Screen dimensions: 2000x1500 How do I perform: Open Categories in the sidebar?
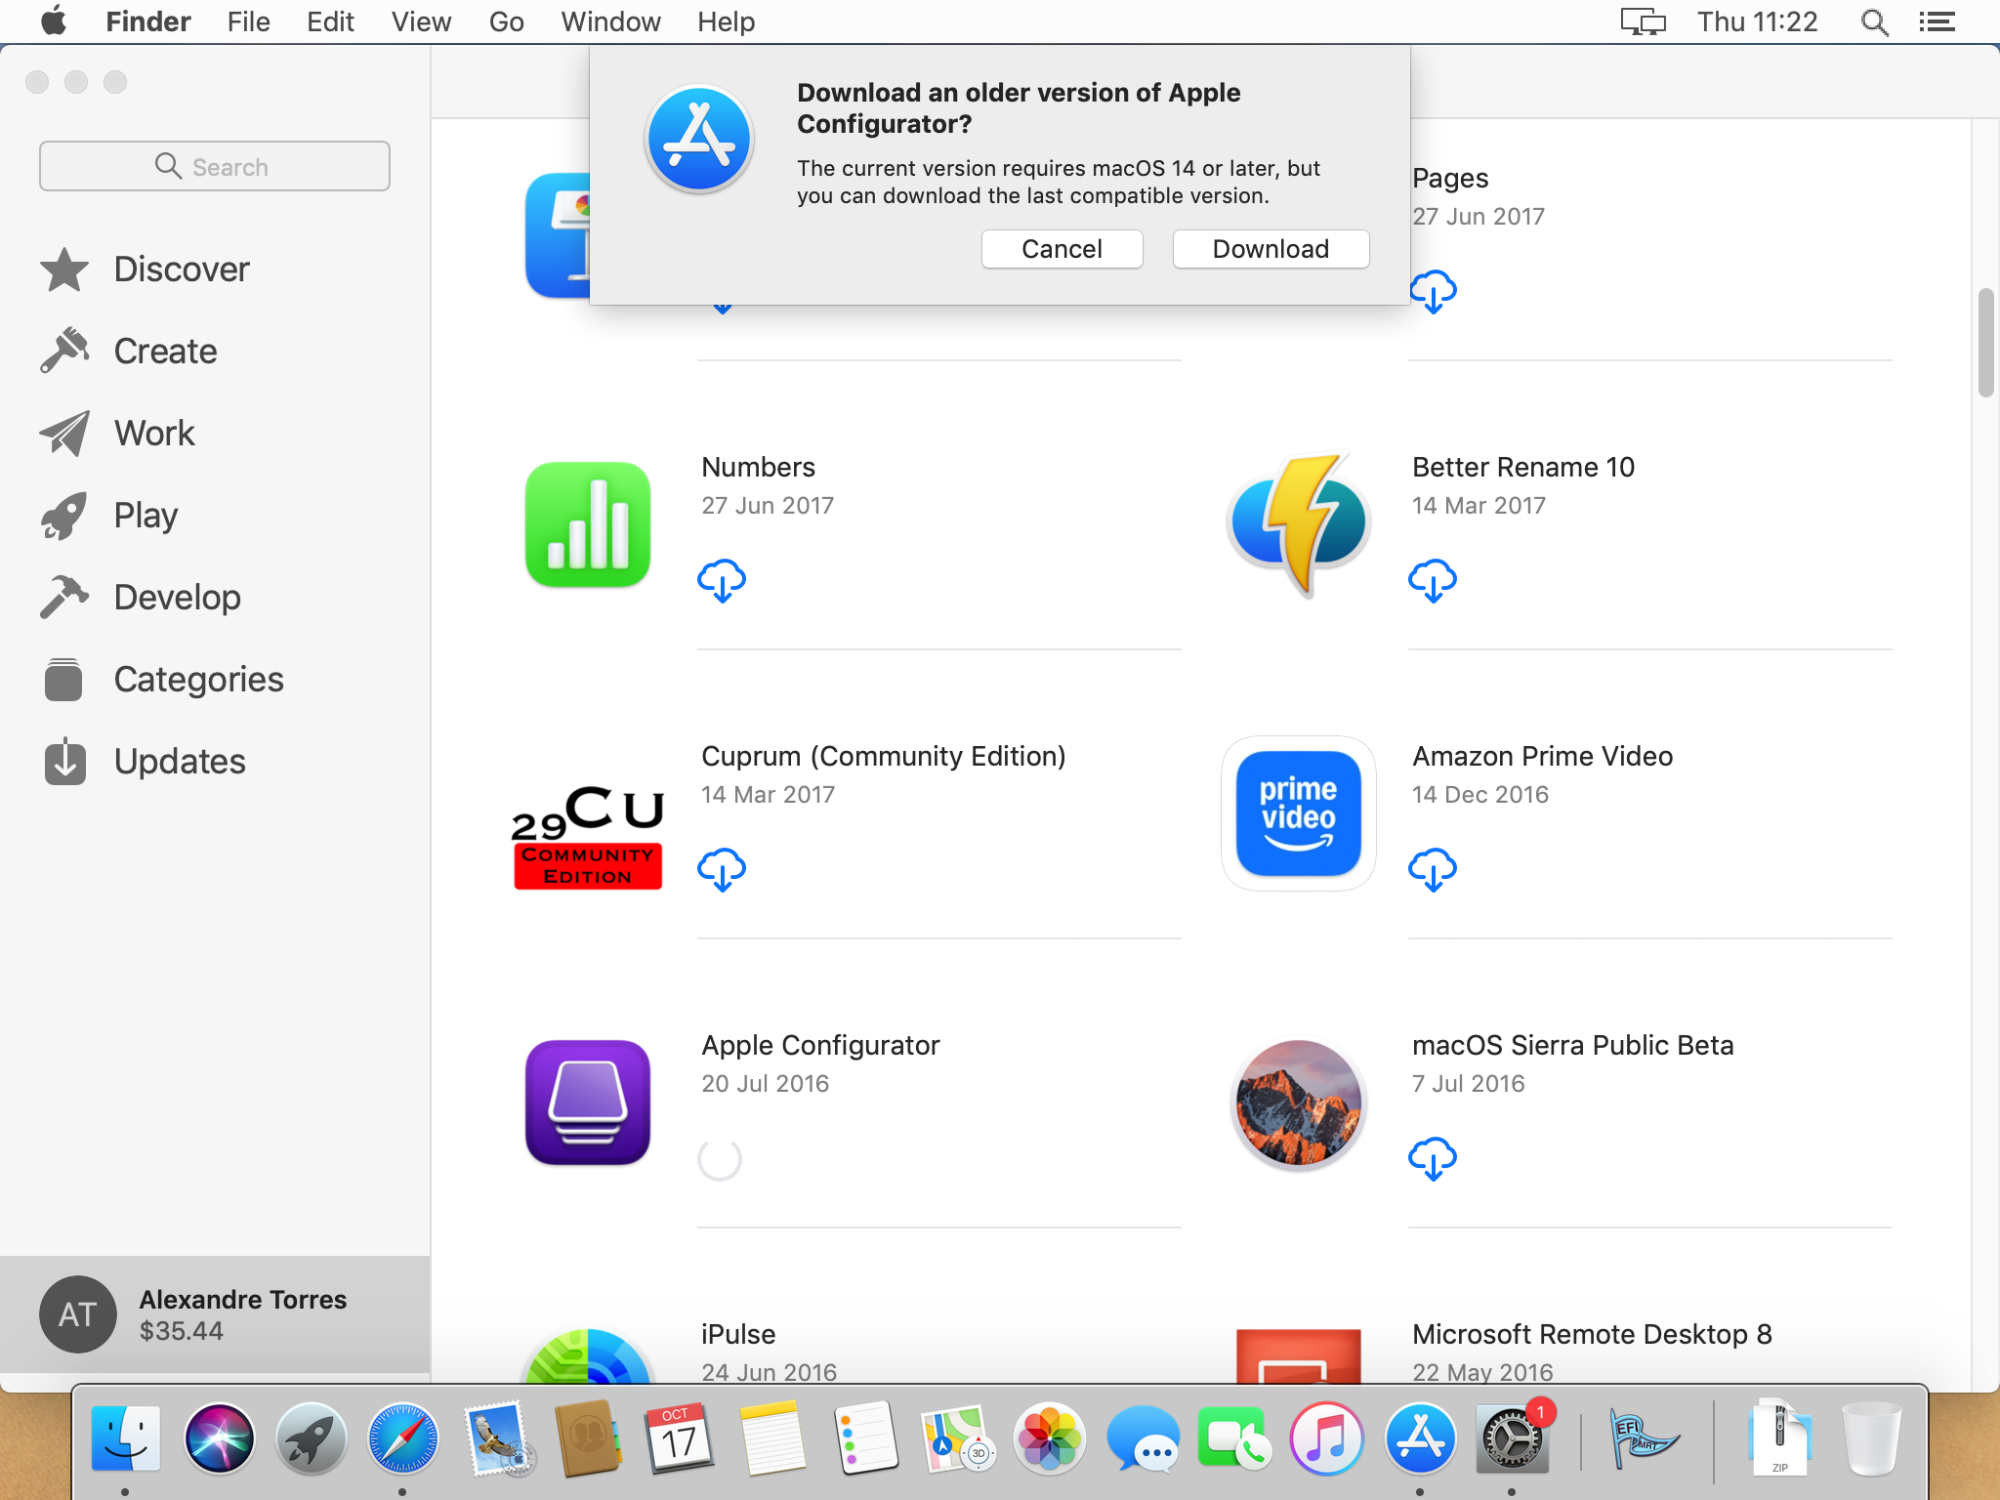[x=162, y=679]
